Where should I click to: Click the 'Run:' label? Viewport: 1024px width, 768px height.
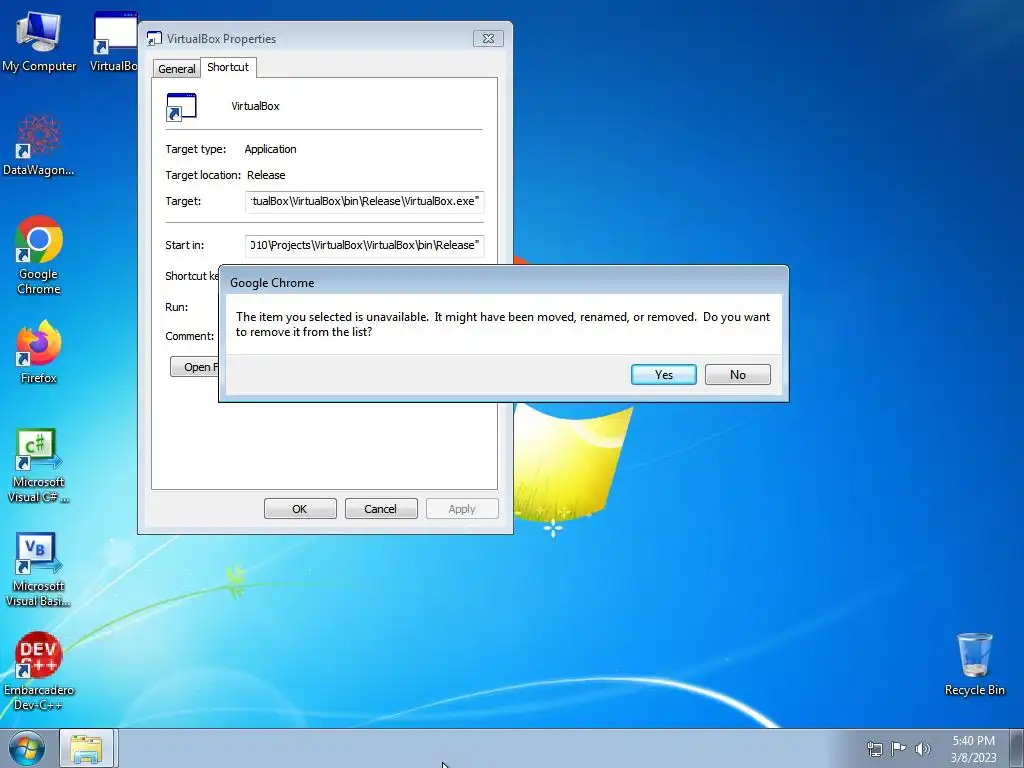point(176,307)
